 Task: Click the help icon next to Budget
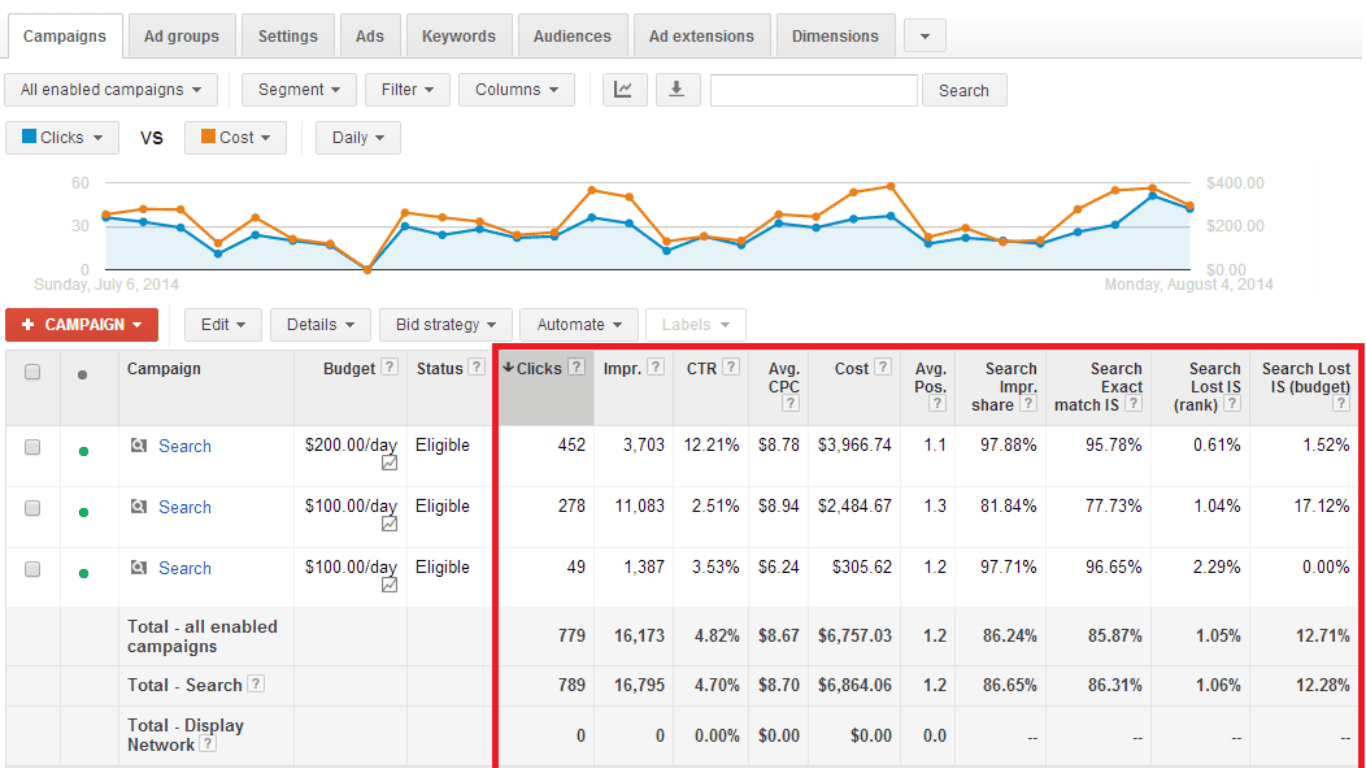[390, 368]
